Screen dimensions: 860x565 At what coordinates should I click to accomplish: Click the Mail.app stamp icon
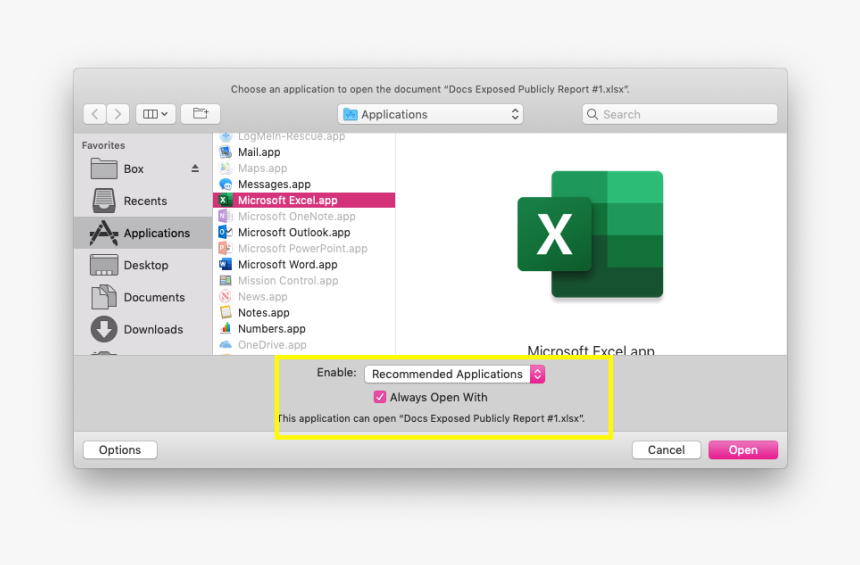pos(225,152)
